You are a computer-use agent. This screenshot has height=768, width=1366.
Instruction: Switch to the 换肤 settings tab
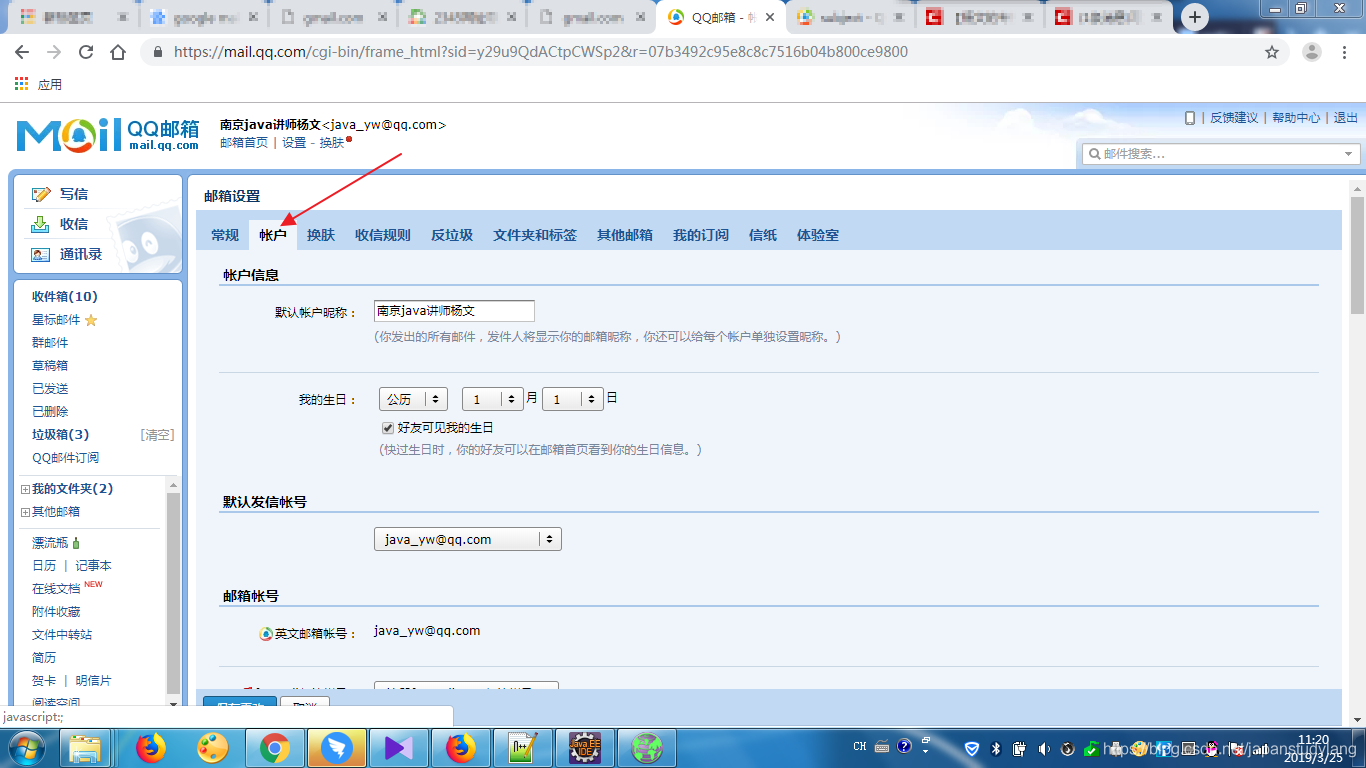click(x=321, y=235)
